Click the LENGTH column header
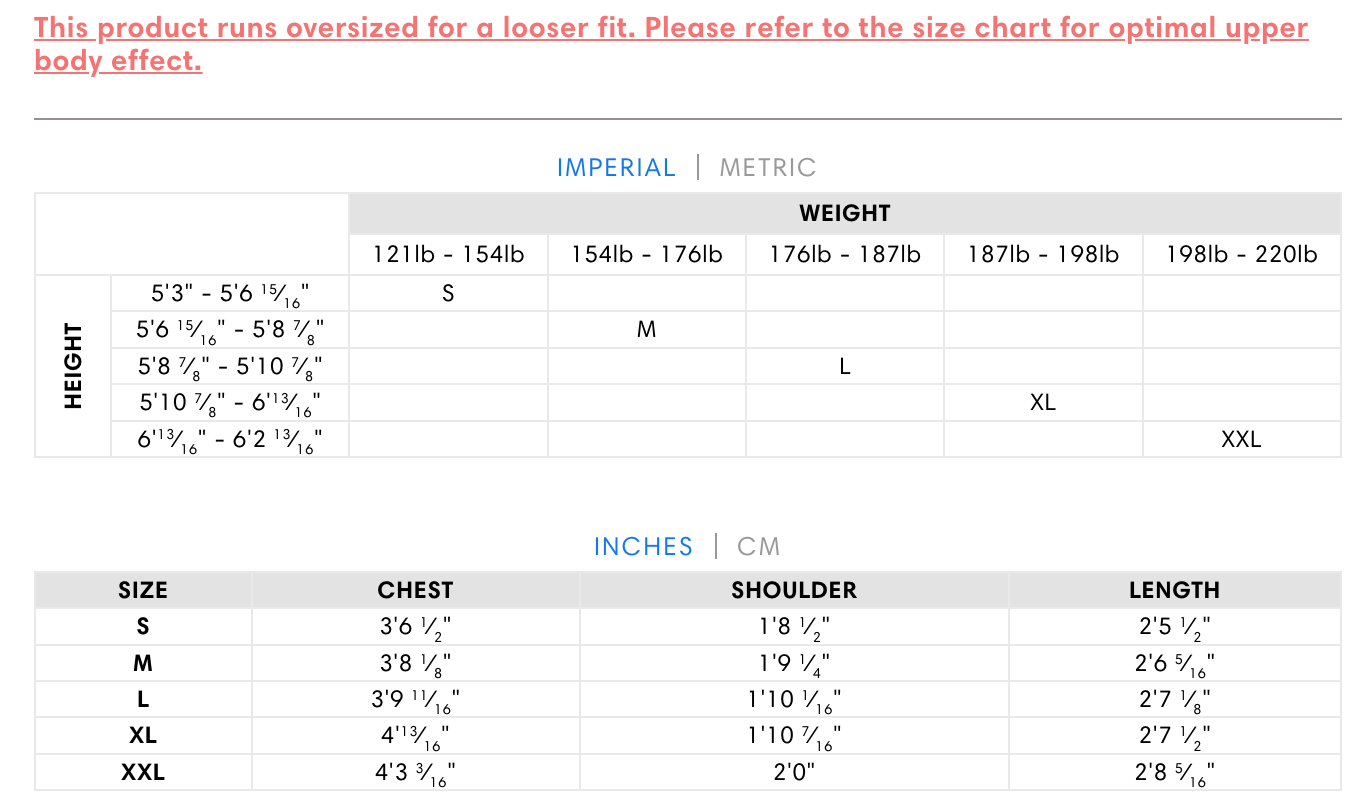 [x=1174, y=590]
